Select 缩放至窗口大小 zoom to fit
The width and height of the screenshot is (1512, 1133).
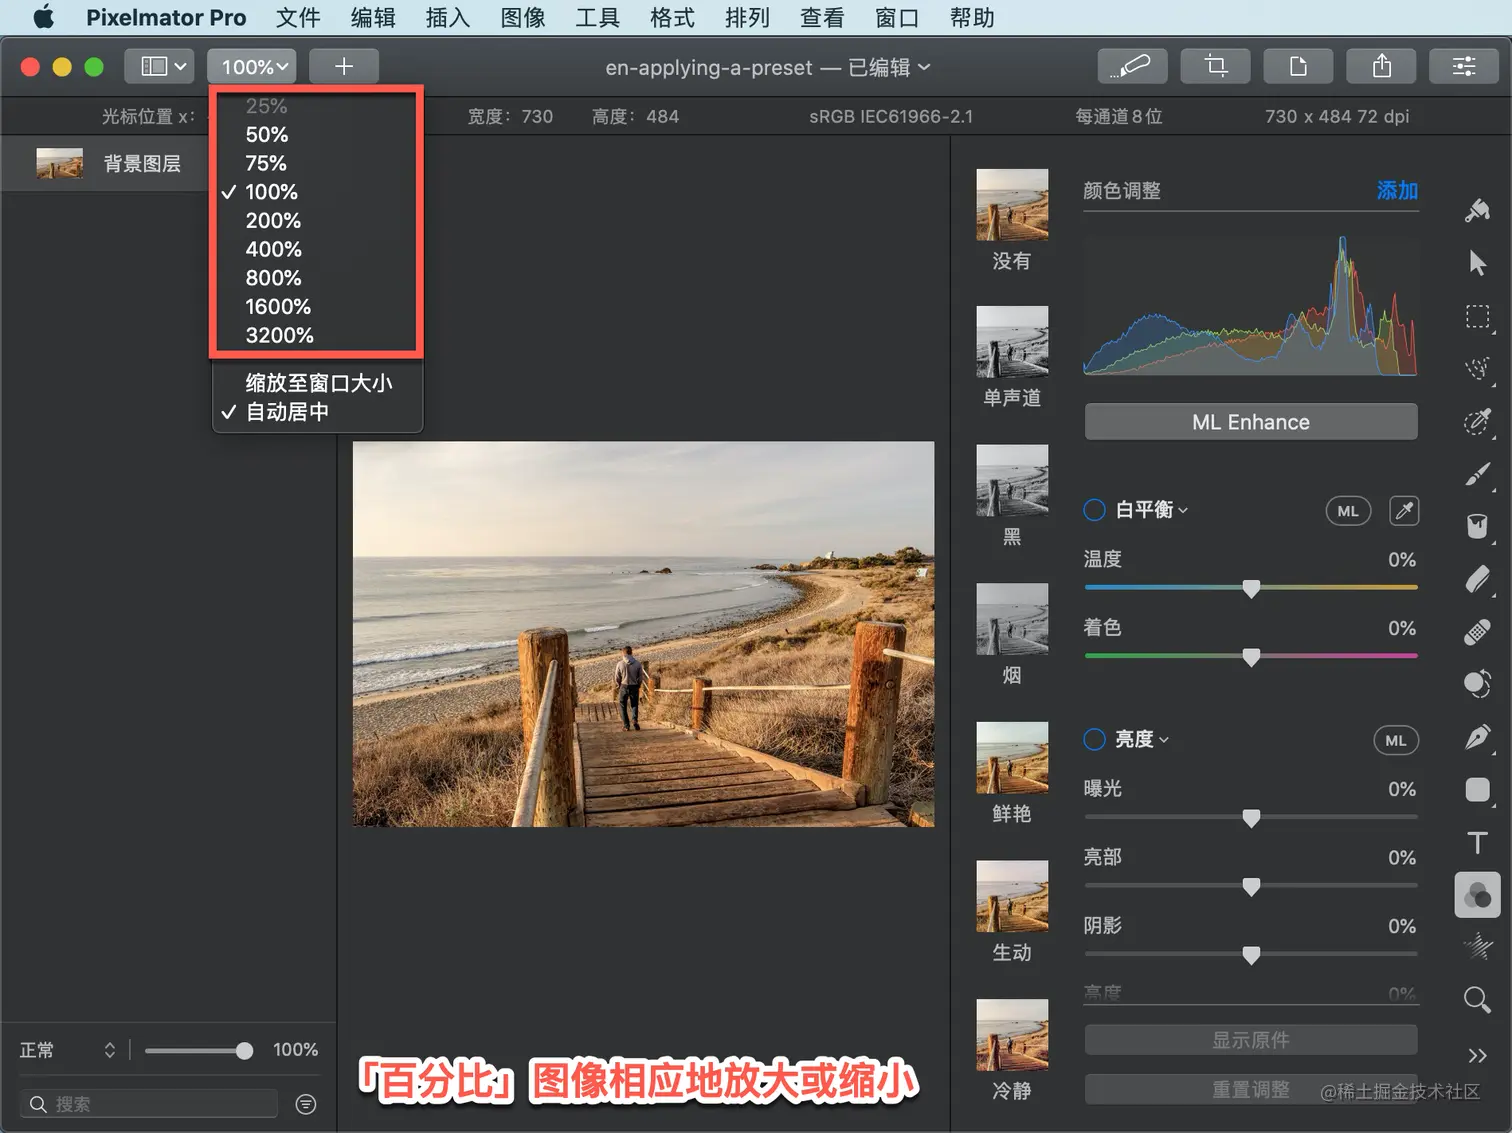pyautogui.click(x=318, y=383)
